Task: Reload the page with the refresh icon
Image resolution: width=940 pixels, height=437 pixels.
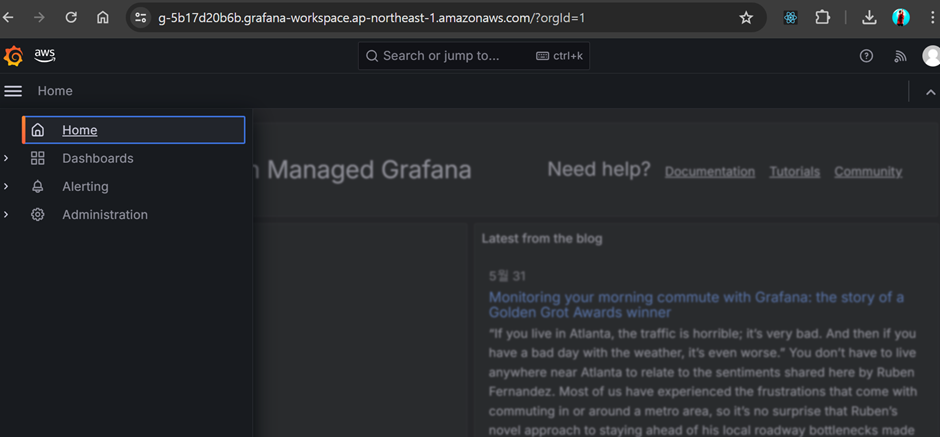Action: [x=71, y=17]
